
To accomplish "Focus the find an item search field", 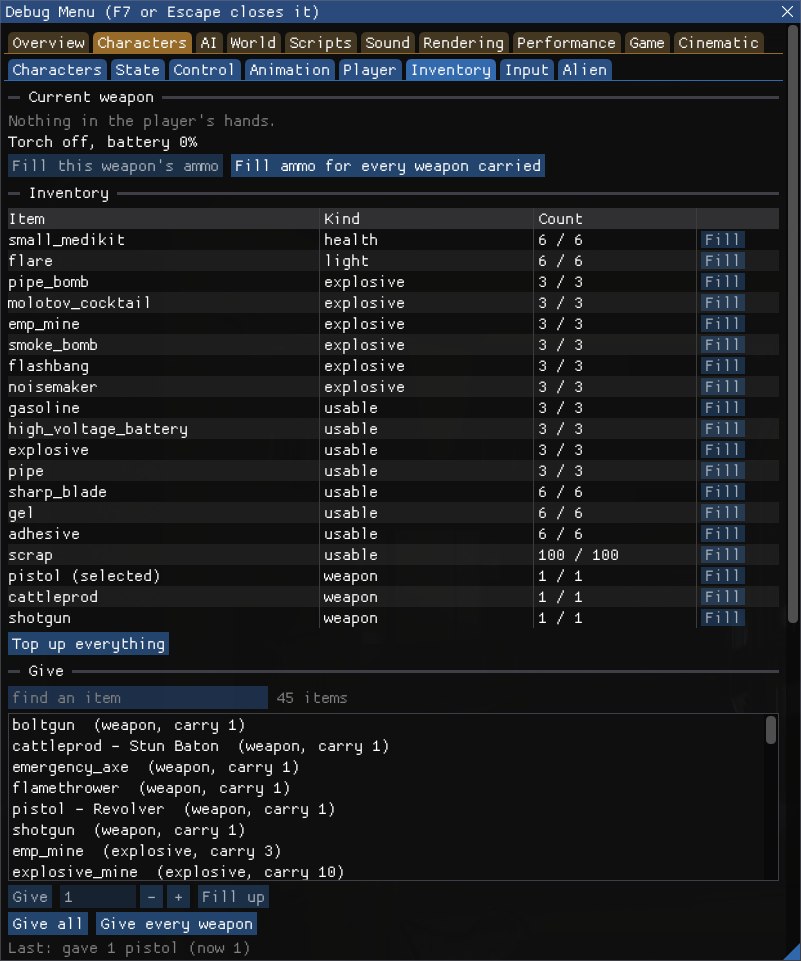I will tap(138, 698).
